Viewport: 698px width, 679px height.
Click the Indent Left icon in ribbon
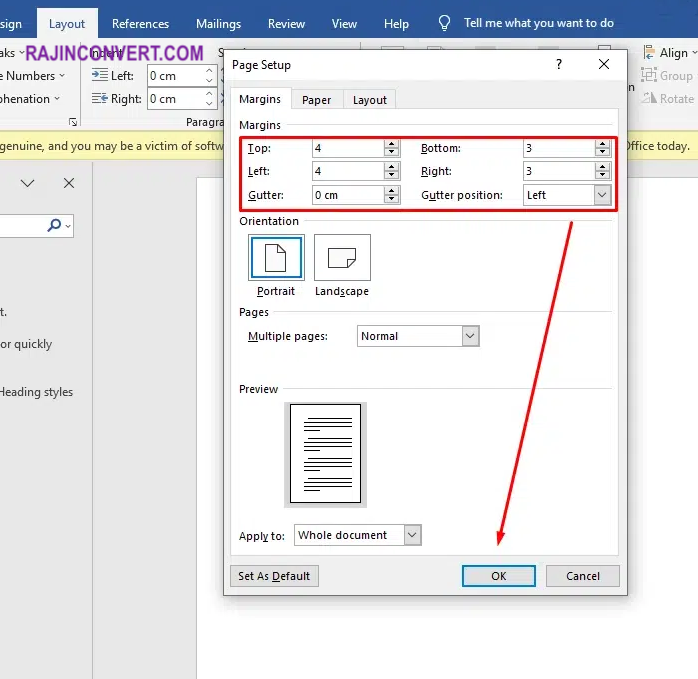pyautogui.click(x=100, y=75)
